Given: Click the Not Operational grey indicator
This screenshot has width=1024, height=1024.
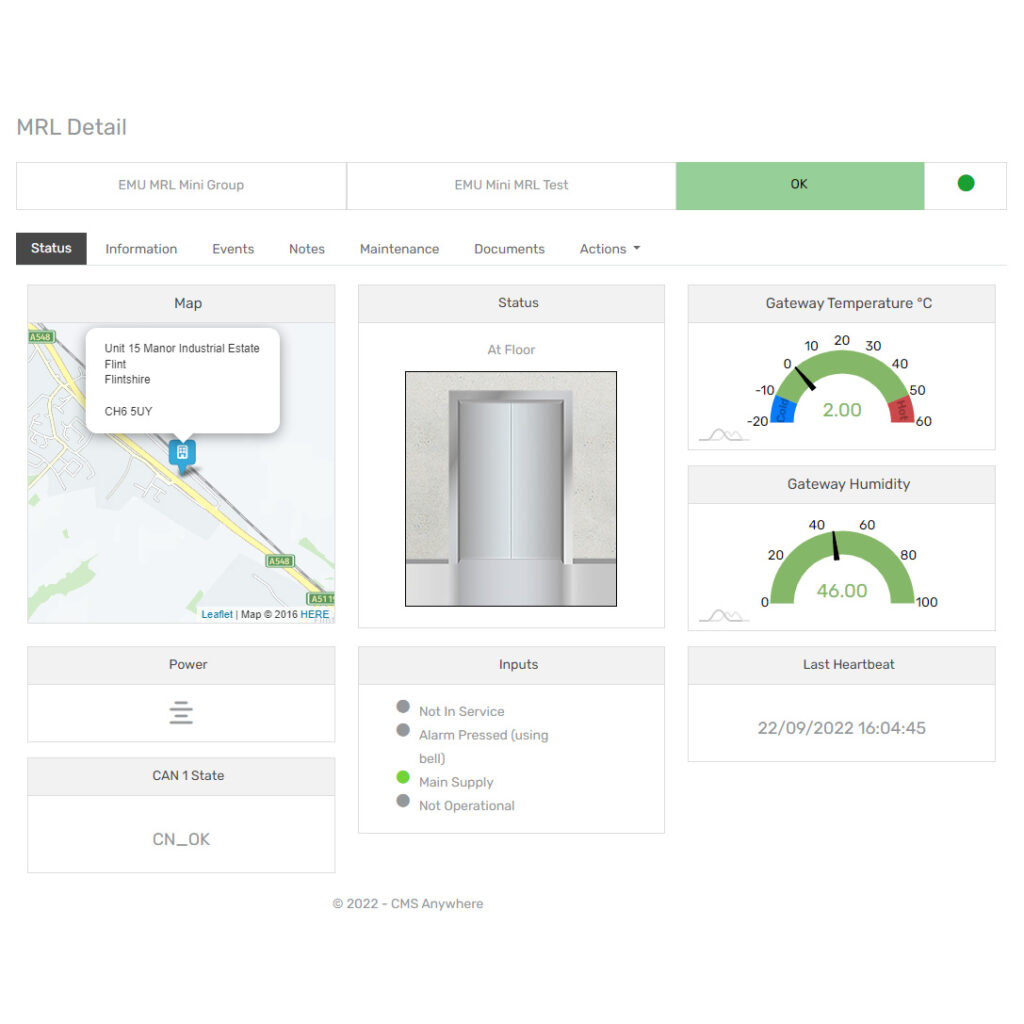Looking at the screenshot, I should click(403, 801).
